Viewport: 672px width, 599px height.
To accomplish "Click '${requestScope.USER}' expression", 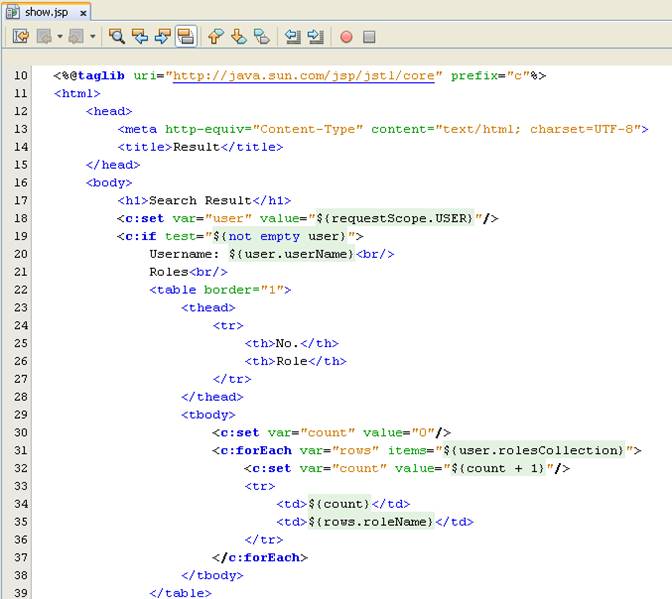I will [395, 219].
